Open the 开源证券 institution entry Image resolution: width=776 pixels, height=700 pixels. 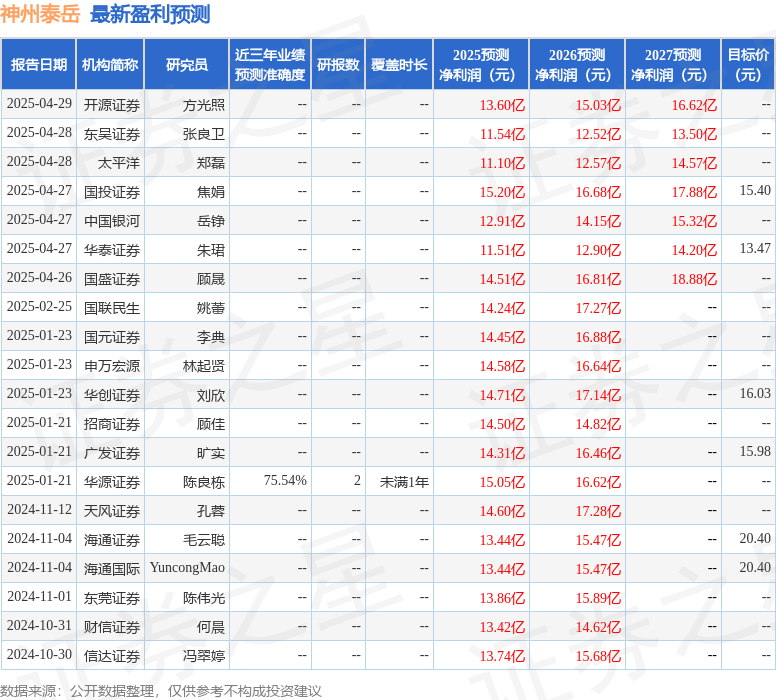click(x=112, y=105)
